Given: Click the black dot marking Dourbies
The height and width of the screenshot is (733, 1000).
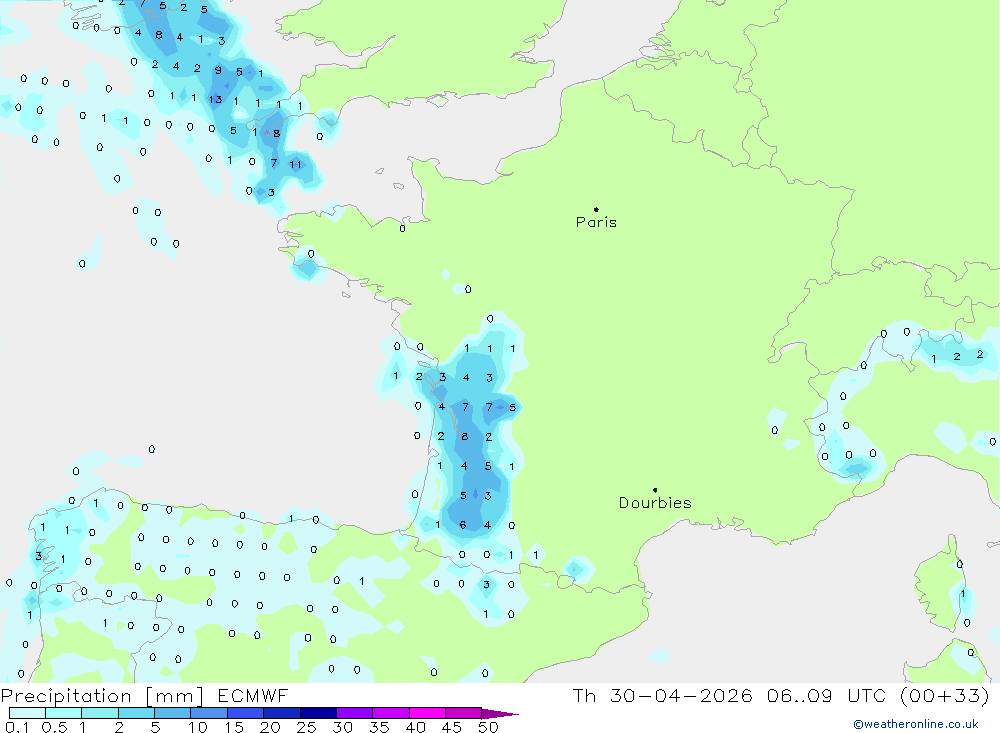Looking at the screenshot, I should [x=655, y=490].
